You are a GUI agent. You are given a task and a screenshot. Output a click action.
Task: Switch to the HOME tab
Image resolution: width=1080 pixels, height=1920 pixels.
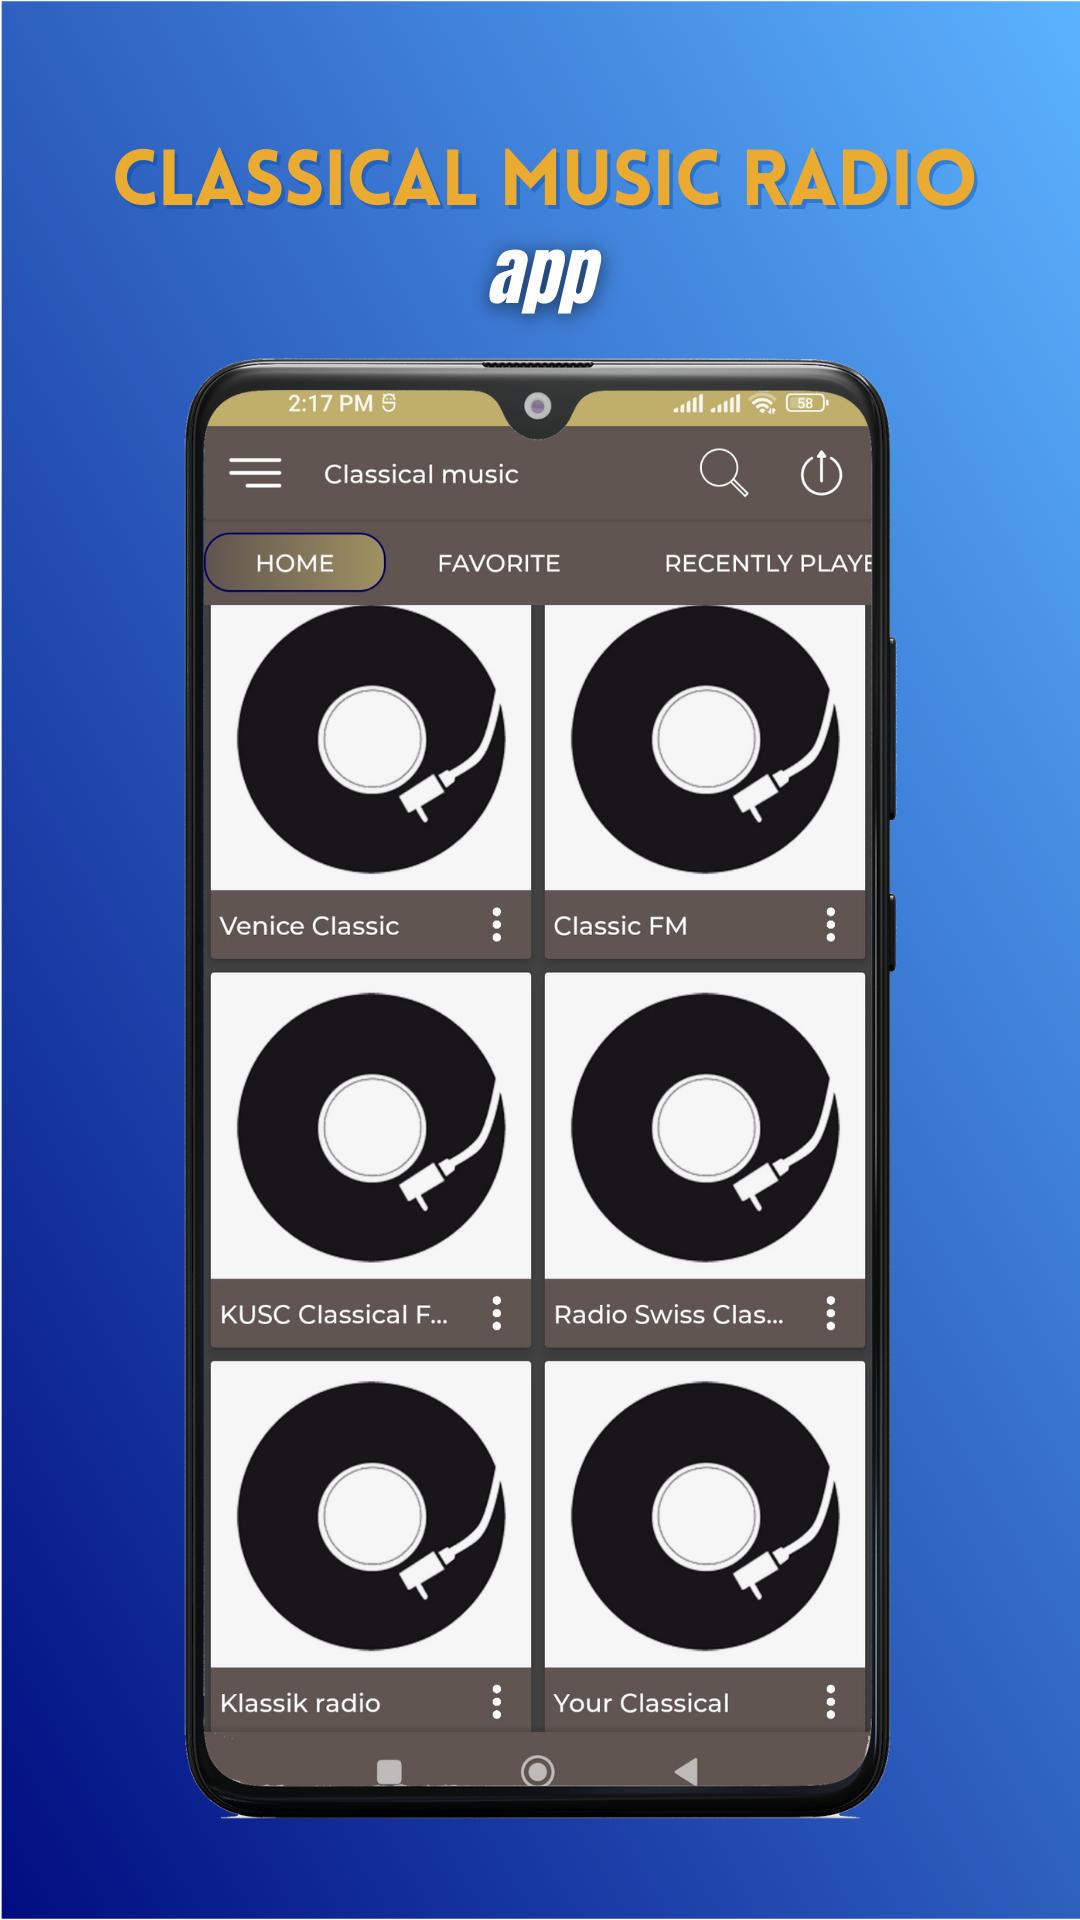click(x=295, y=563)
